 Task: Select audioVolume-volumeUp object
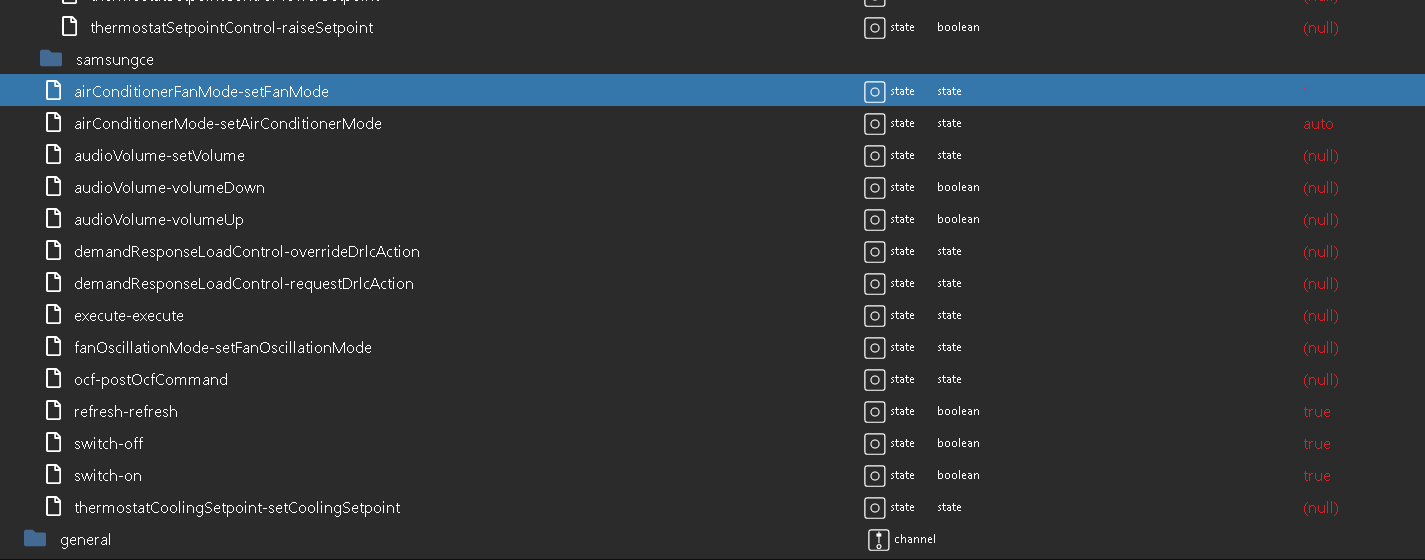point(159,220)
